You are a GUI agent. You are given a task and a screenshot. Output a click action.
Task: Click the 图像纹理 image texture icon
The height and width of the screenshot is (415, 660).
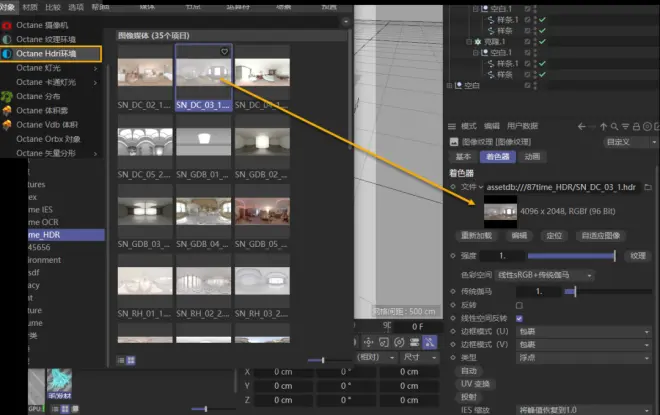pos(454,142)
